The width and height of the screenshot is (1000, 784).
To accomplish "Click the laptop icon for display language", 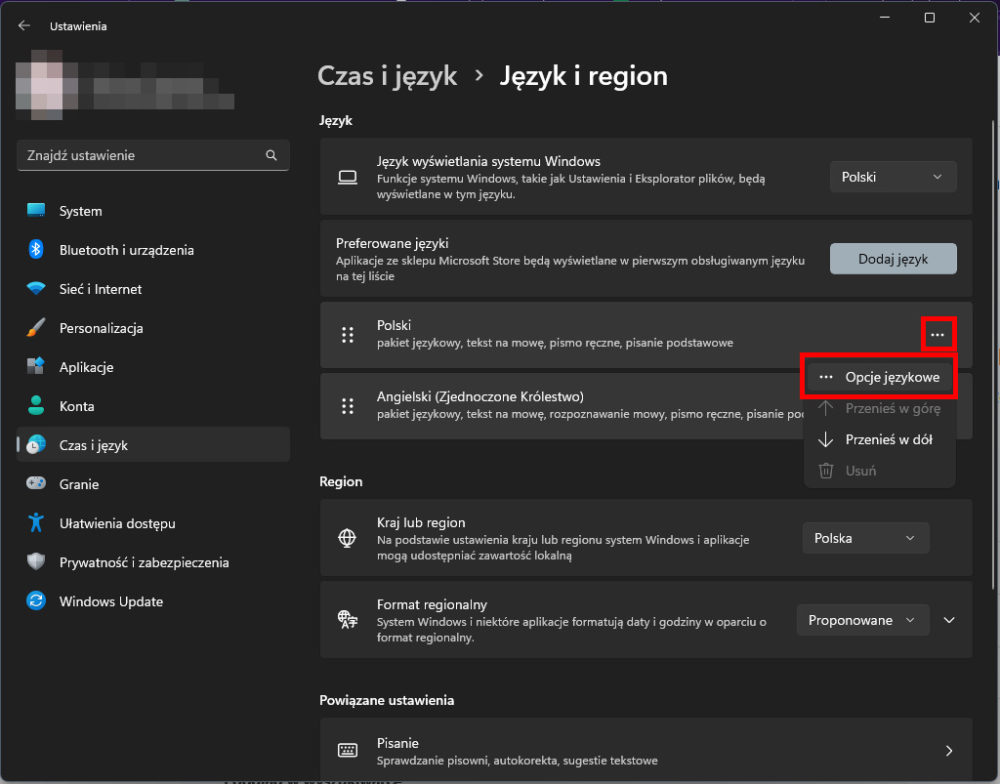I will [x=347, y=177].
